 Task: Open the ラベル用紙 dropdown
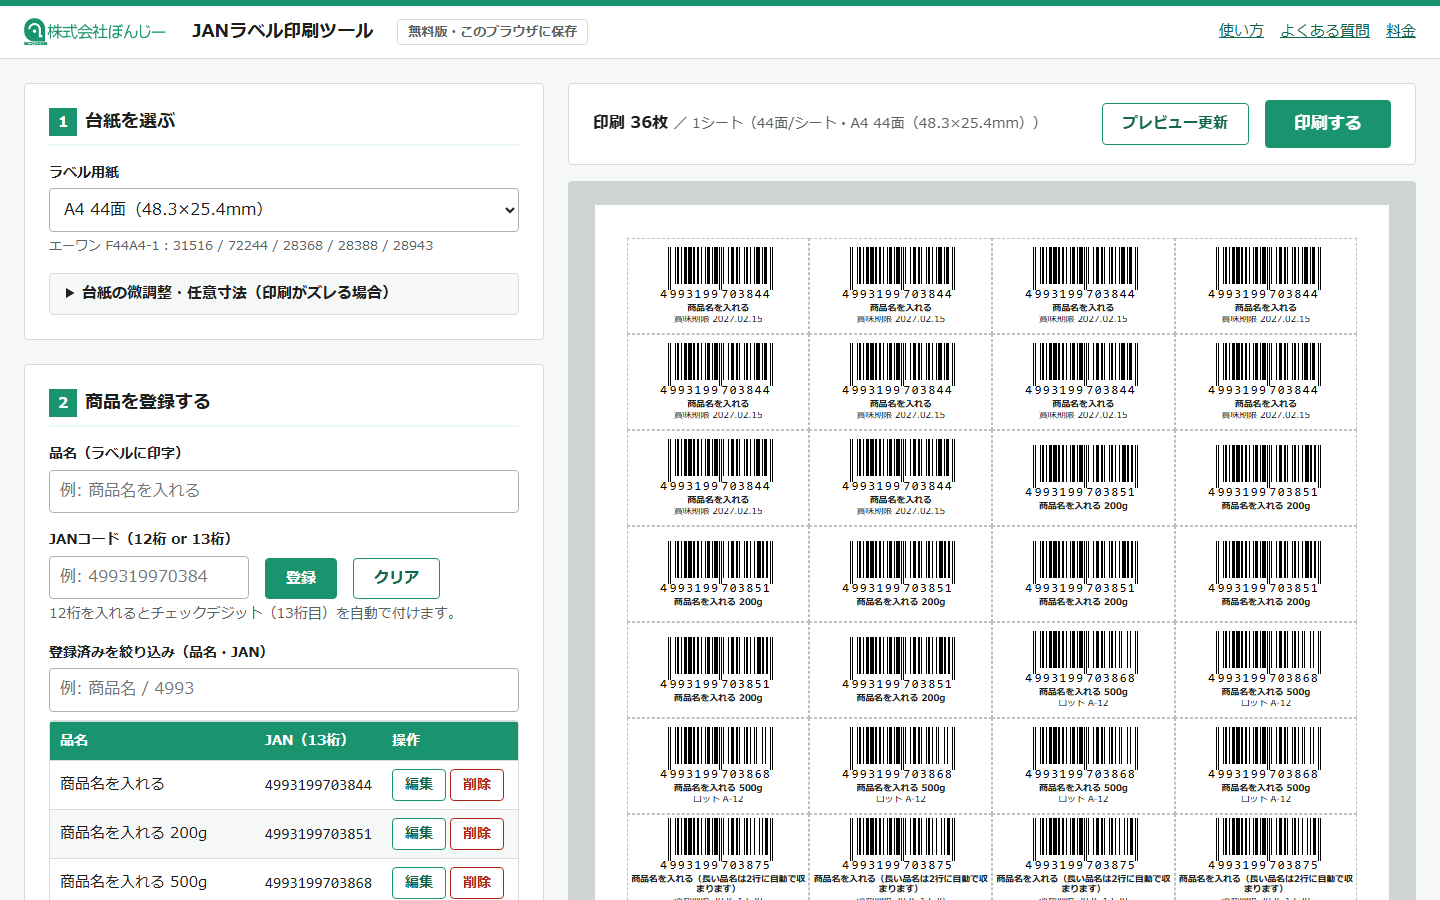coord(284,210)
